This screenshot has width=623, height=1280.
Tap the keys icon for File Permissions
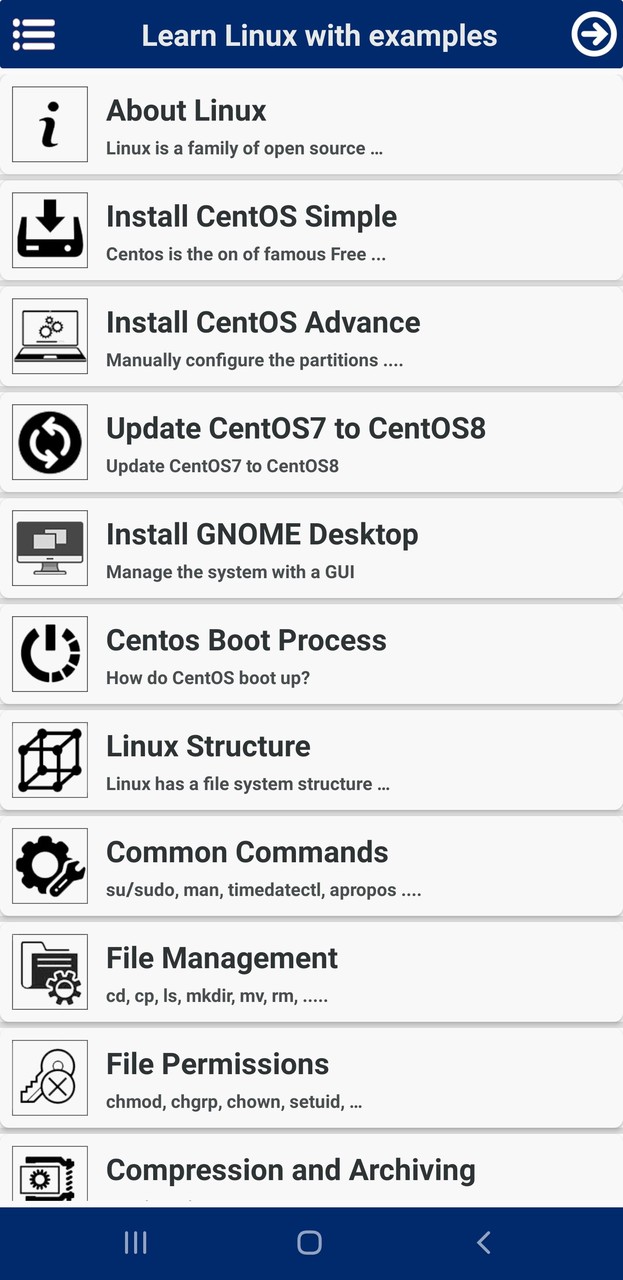coord(50,1078)
